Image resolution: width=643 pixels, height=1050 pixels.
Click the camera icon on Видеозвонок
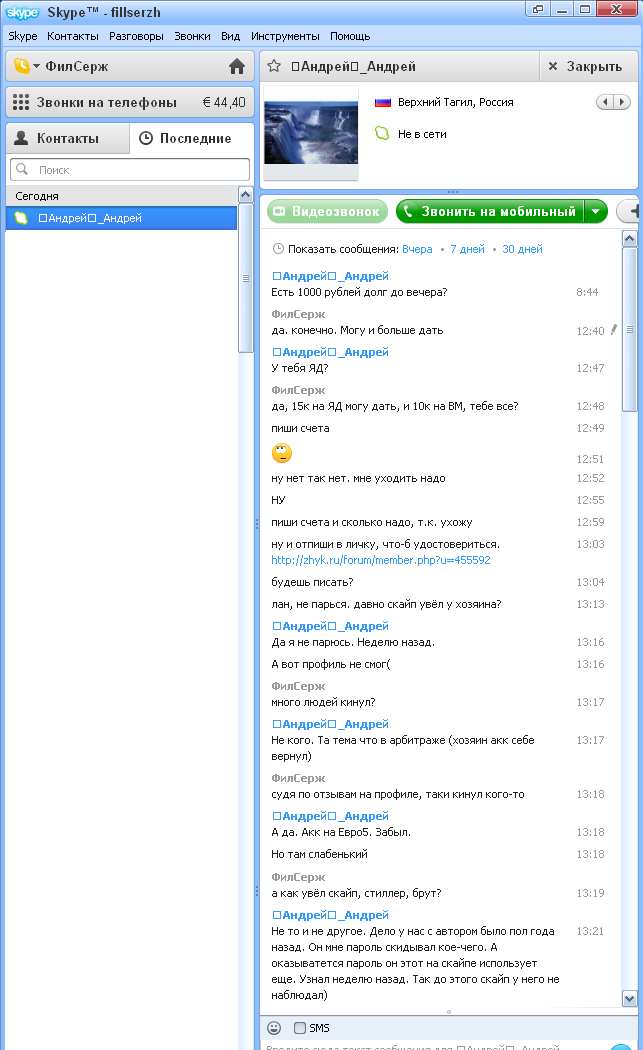point(279,212)
